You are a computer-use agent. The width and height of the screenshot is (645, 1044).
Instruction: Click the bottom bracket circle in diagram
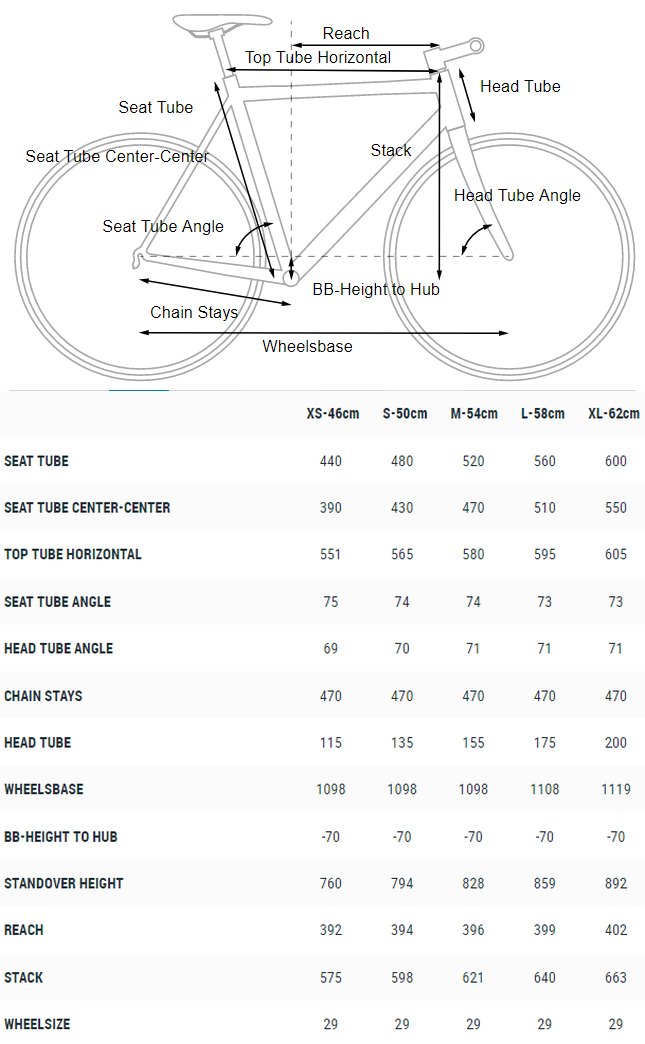[291, 278]
